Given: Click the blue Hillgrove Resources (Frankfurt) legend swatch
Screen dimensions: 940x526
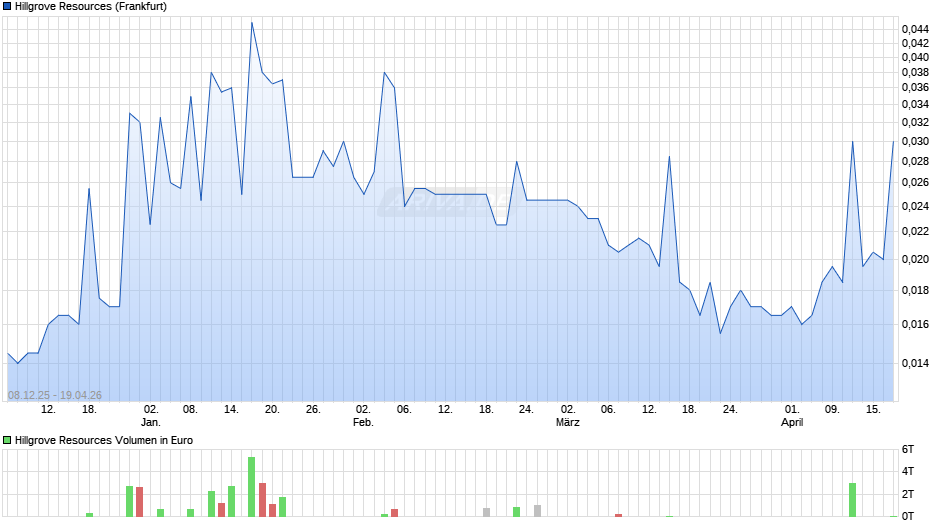Looking at the screenshot, I should tap(7, 7).
